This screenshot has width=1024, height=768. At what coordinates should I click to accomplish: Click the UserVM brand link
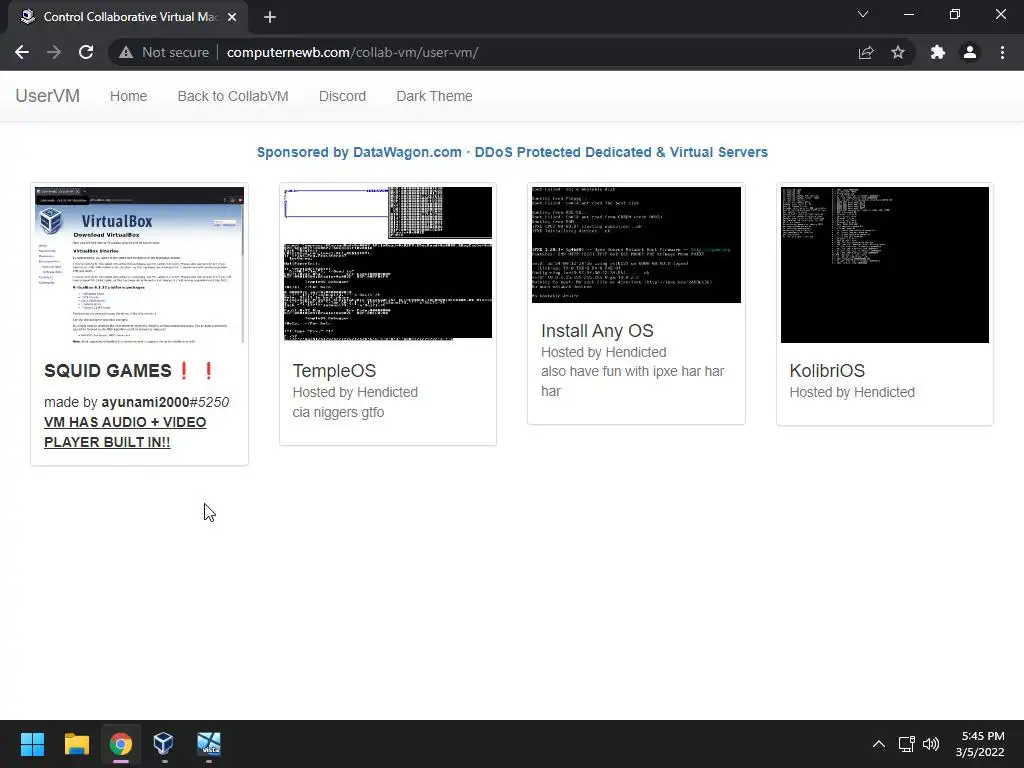(x=48, y=96)
